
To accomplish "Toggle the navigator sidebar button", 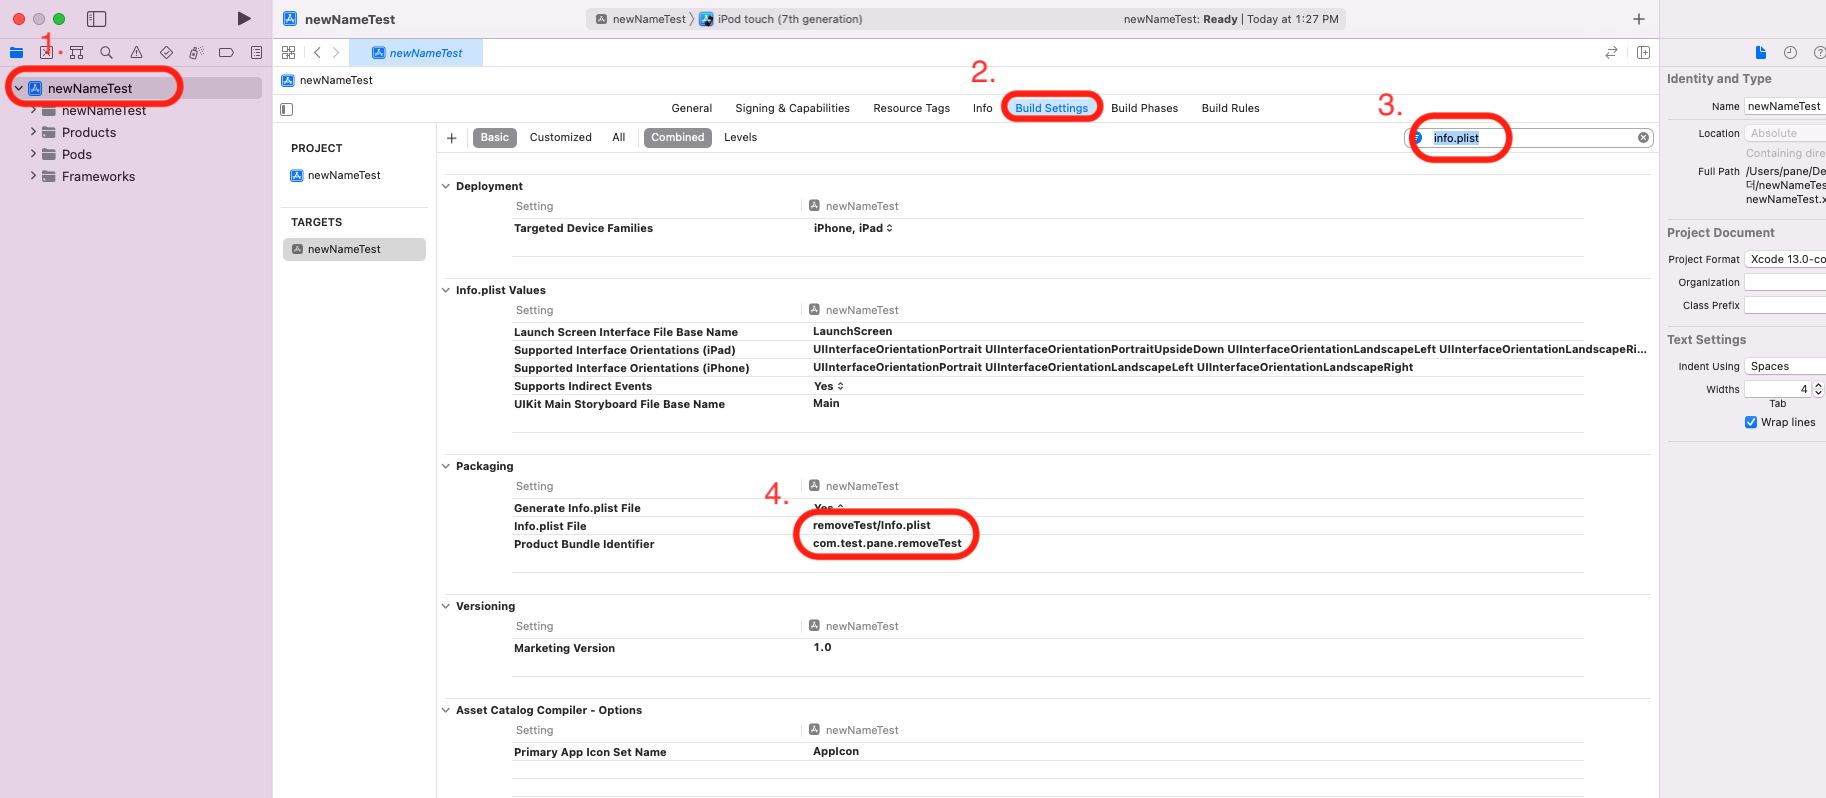I will [96, 19].
